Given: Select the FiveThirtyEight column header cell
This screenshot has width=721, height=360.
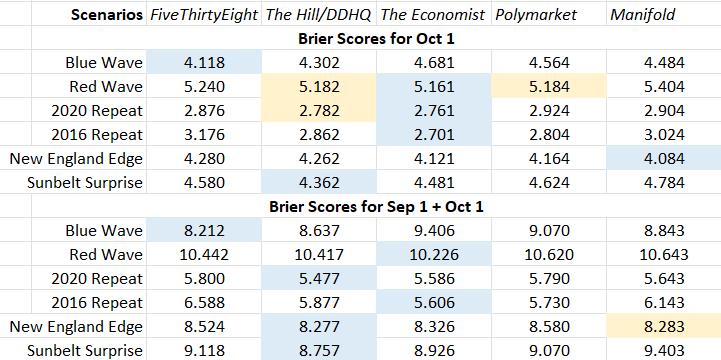Looking at the screenshot, I should (204, 14).
